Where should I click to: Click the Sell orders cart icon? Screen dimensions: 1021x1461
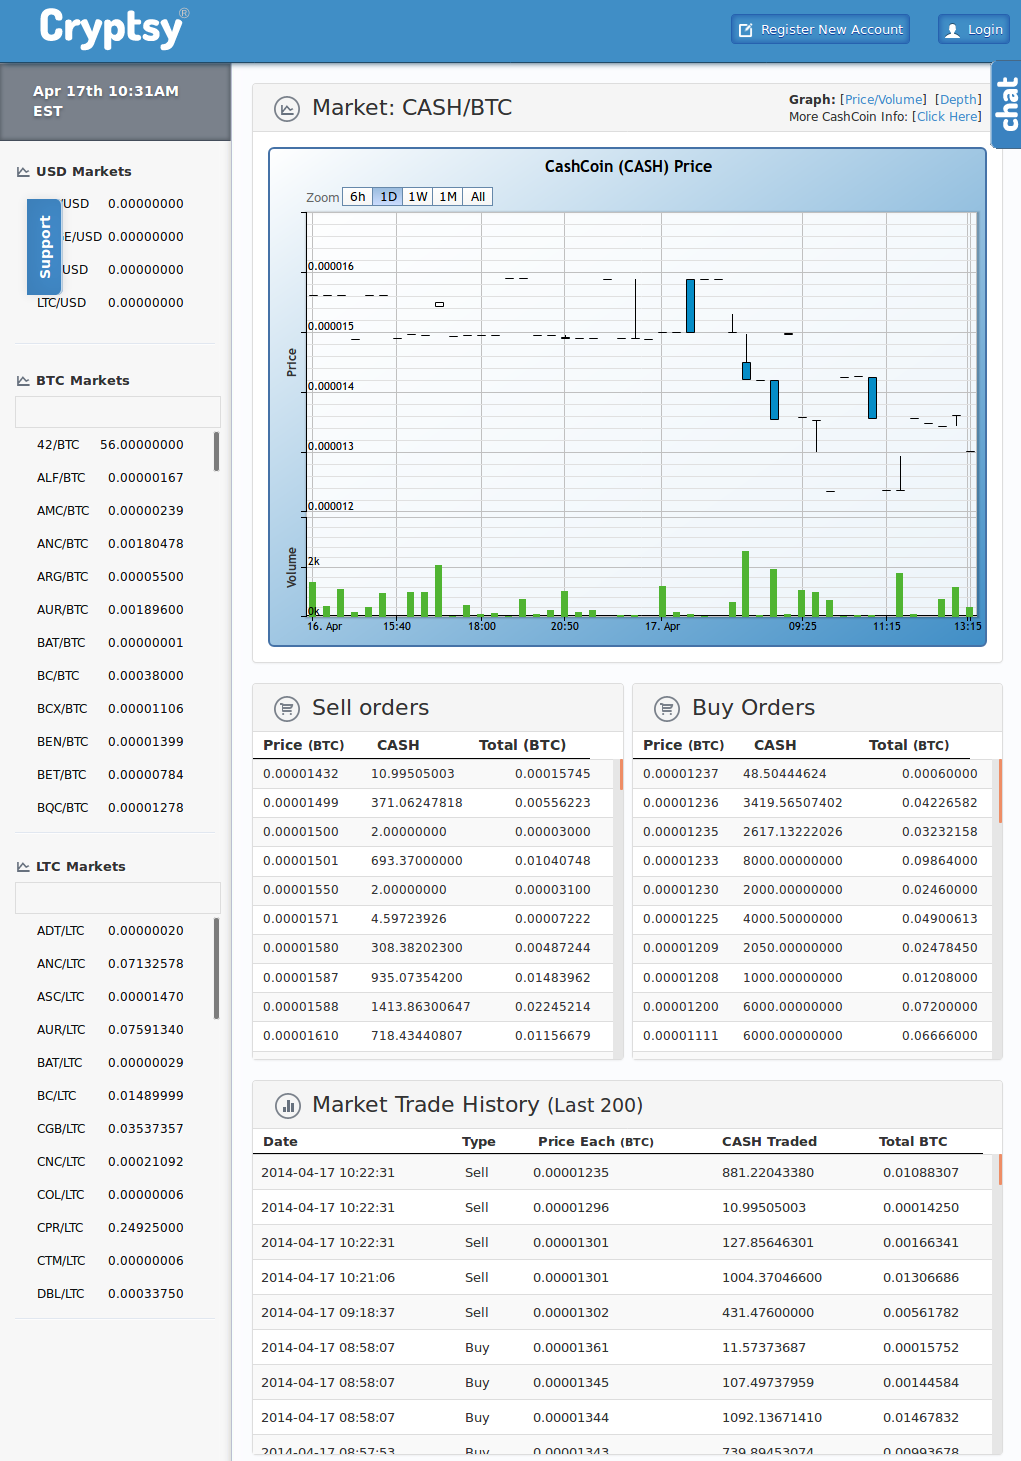[287, 709]
